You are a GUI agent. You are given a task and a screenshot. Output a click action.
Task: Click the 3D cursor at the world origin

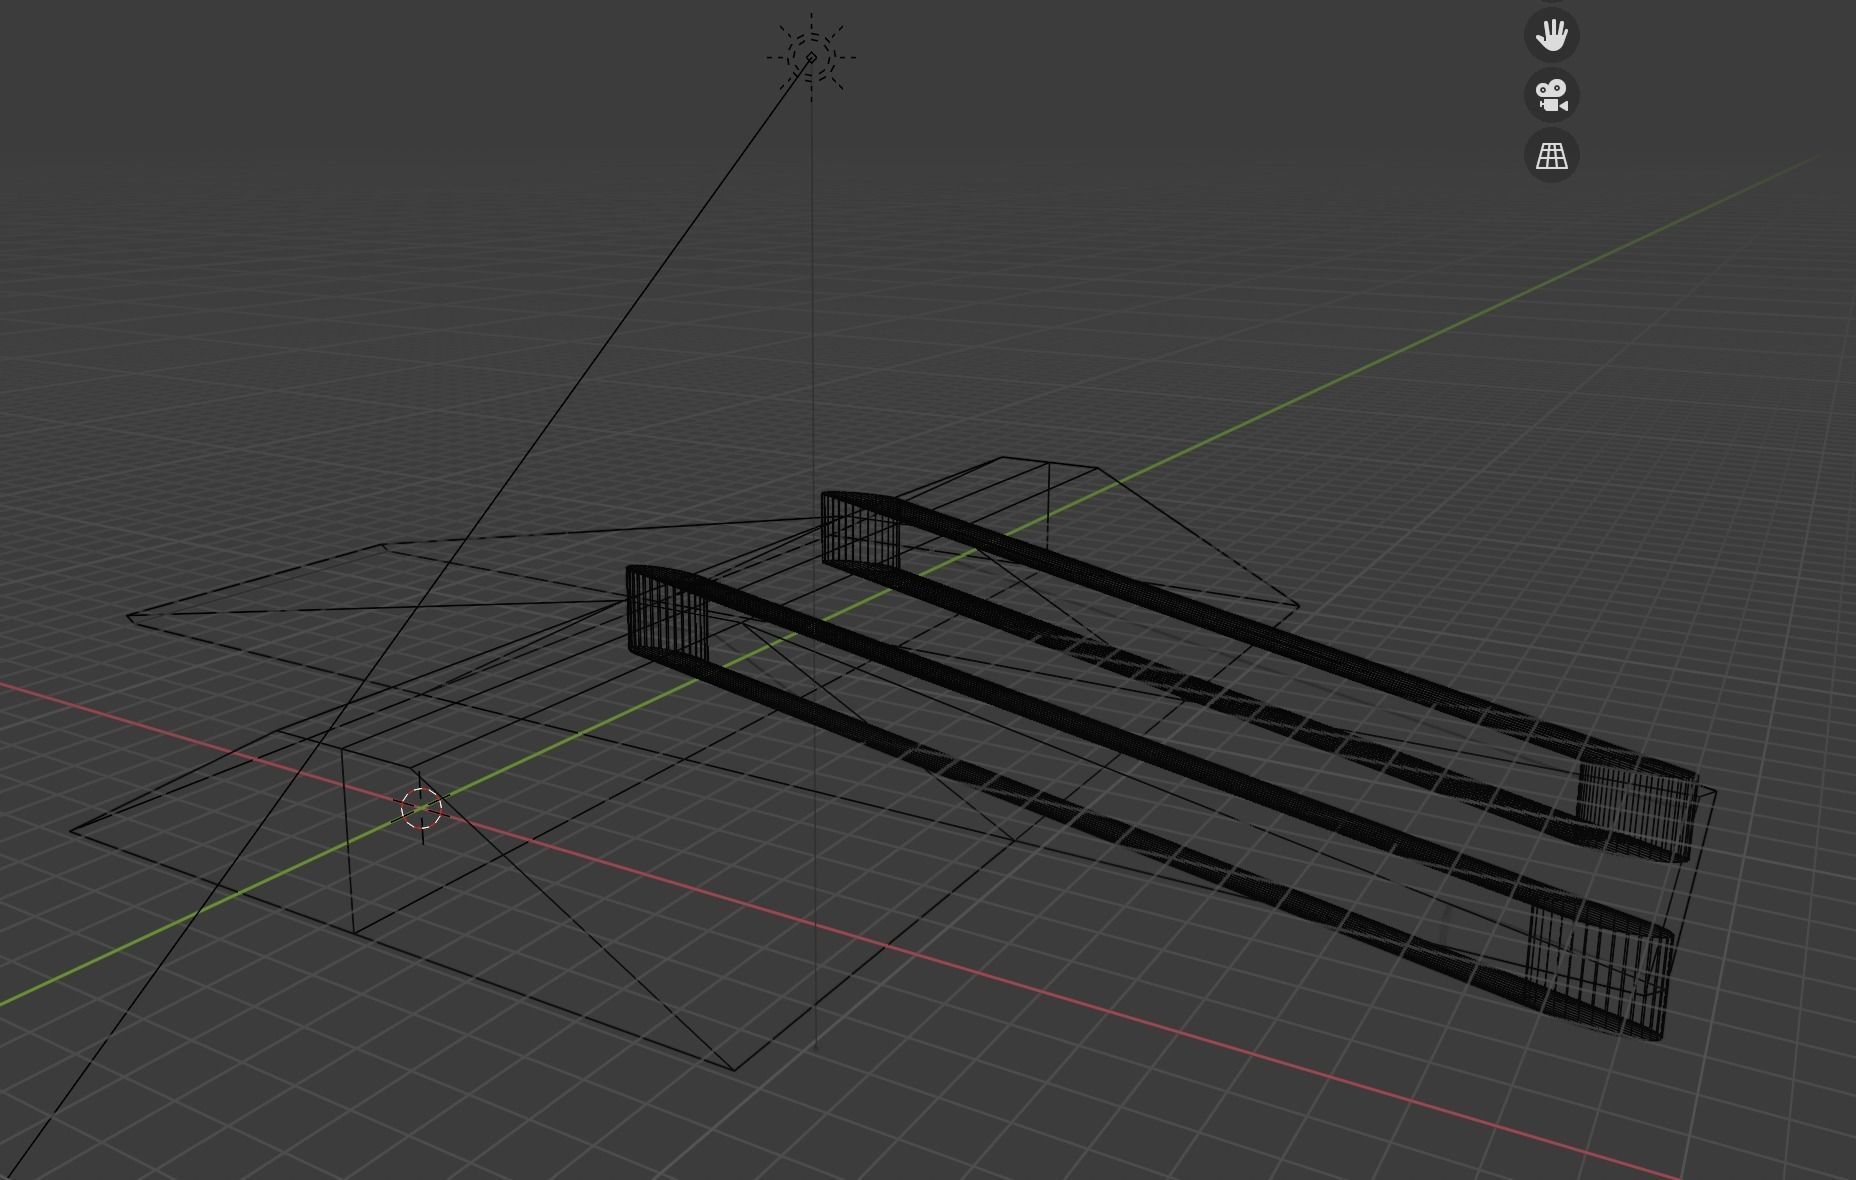click(422, 808)
